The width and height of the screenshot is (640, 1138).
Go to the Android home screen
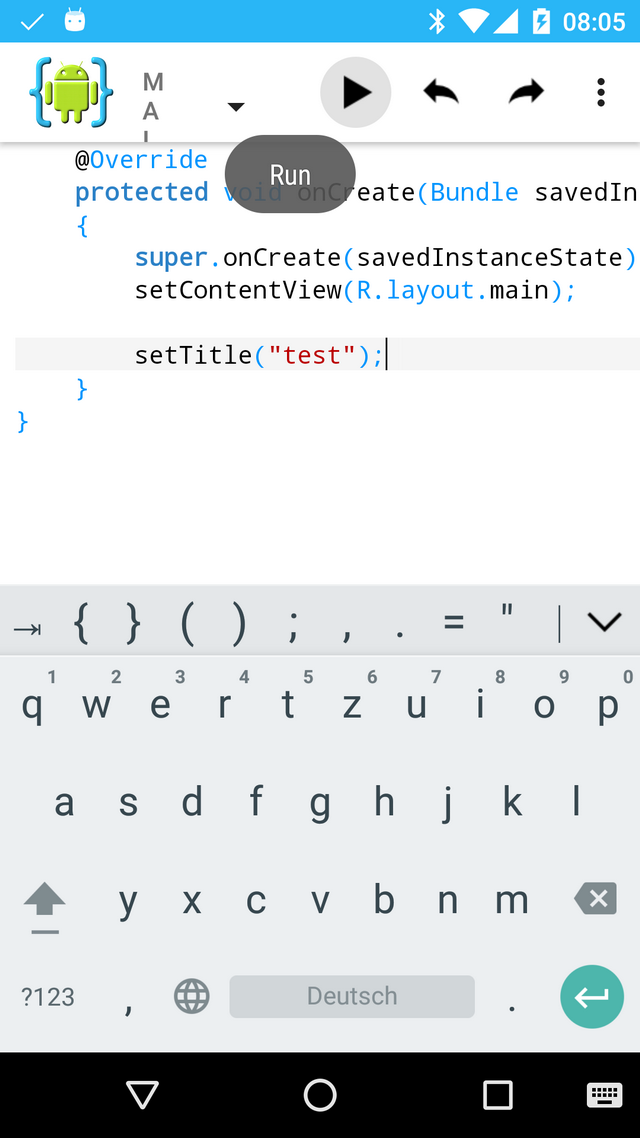pyautogui.click(x=320, y=1095)
